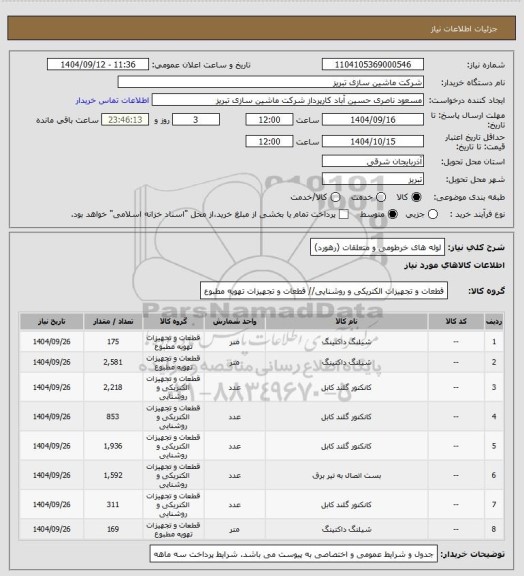The width and height of the screenshot is (524, 576).
Task: Click کانکتور گلند کابل in row 3
Action: 347,388
